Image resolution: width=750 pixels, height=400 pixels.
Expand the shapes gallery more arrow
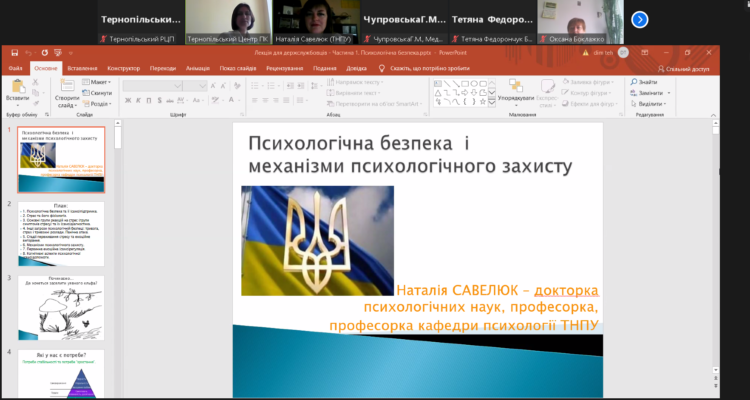click(492, 102)
